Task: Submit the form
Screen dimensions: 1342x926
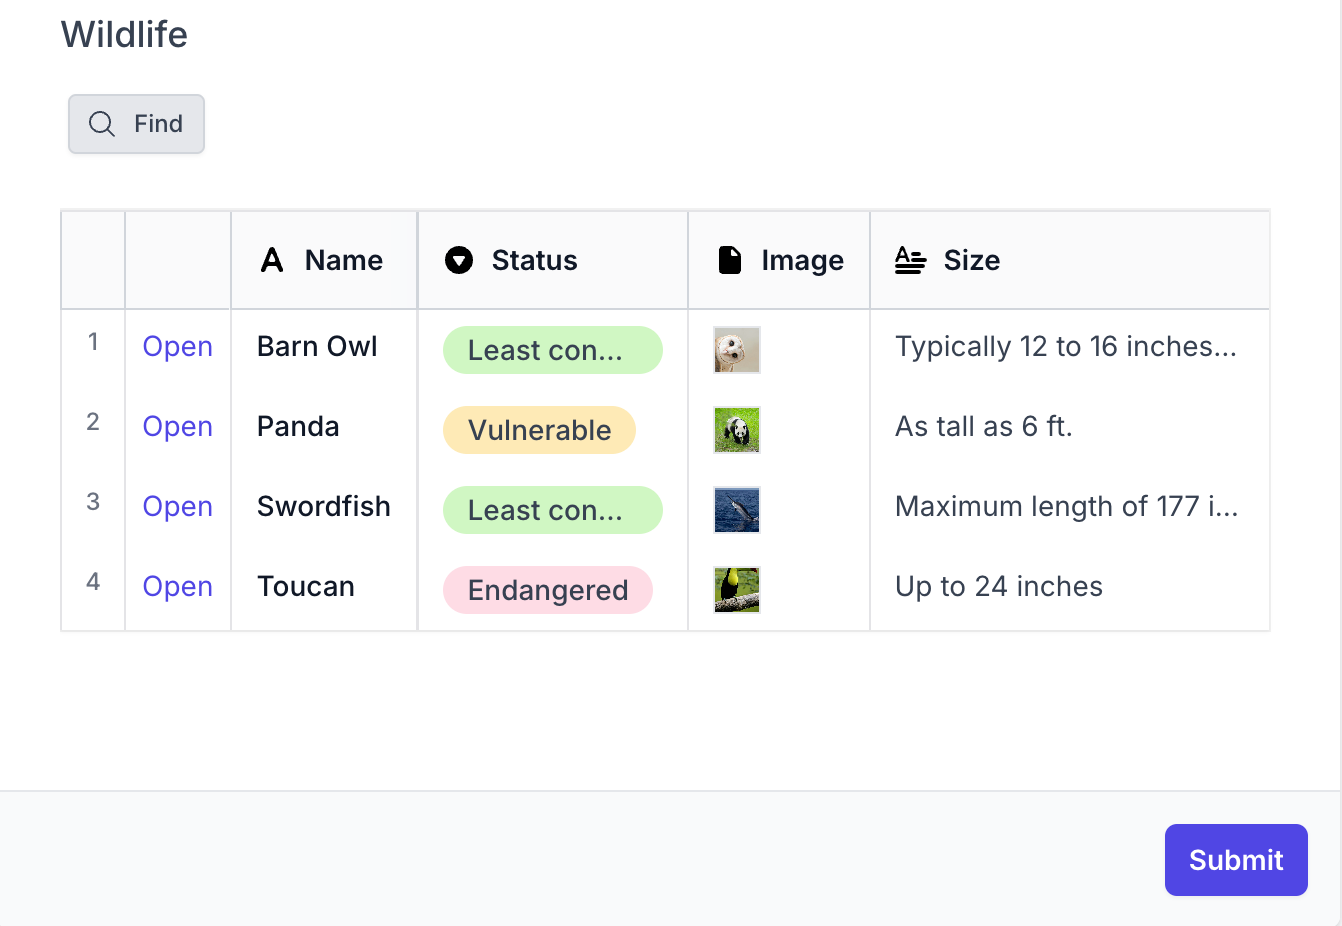Action: point(1236,860)
